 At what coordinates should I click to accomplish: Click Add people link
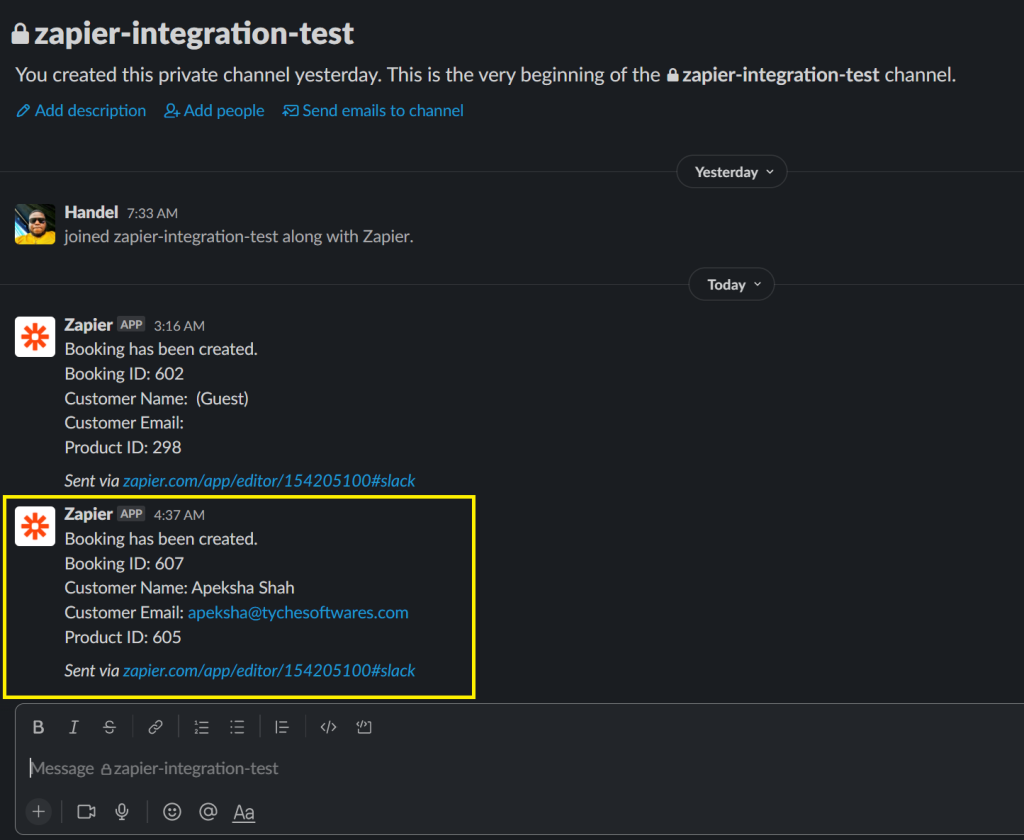pyautogui.click(x=214, y=111)
